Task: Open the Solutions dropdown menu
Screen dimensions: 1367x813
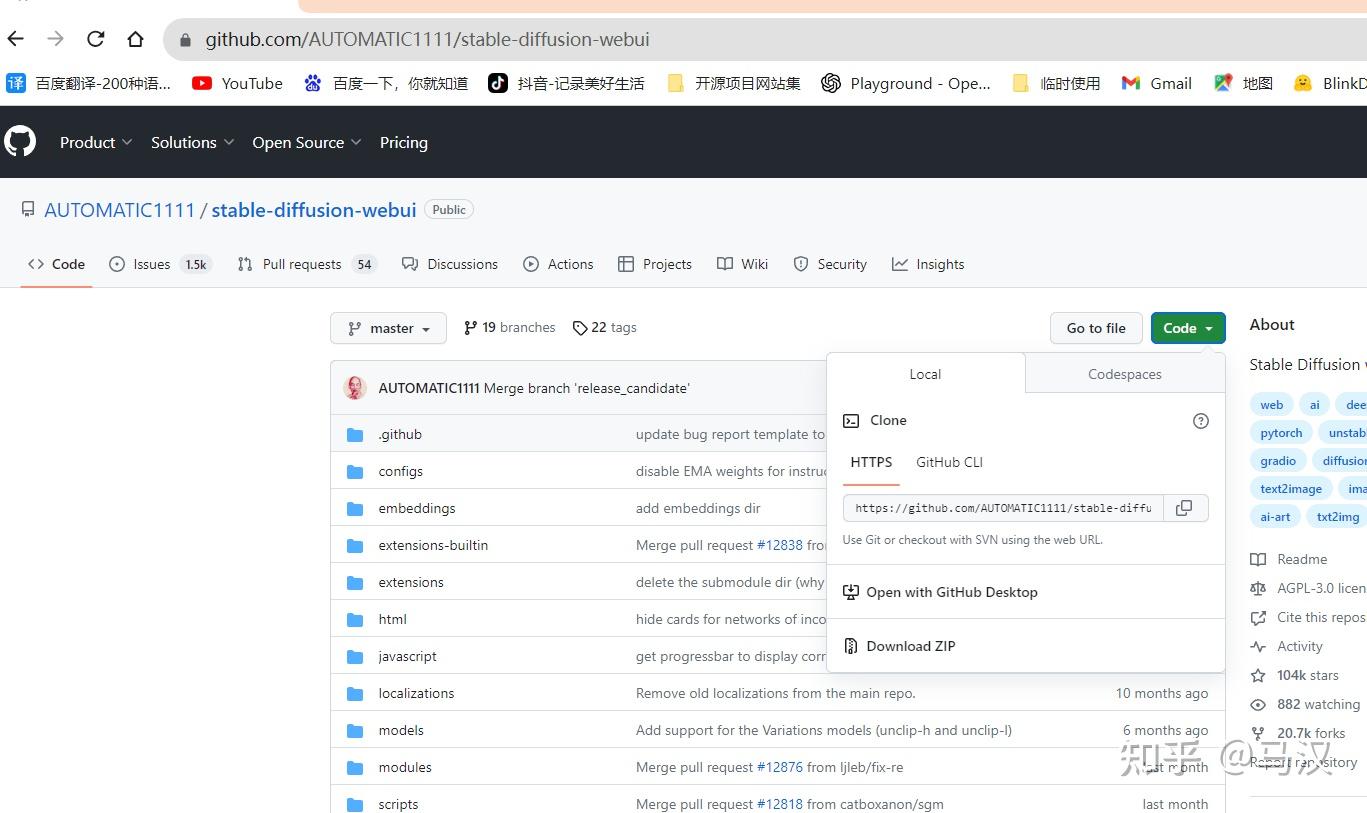Action: pyautogui.click(x=192, y=142)
